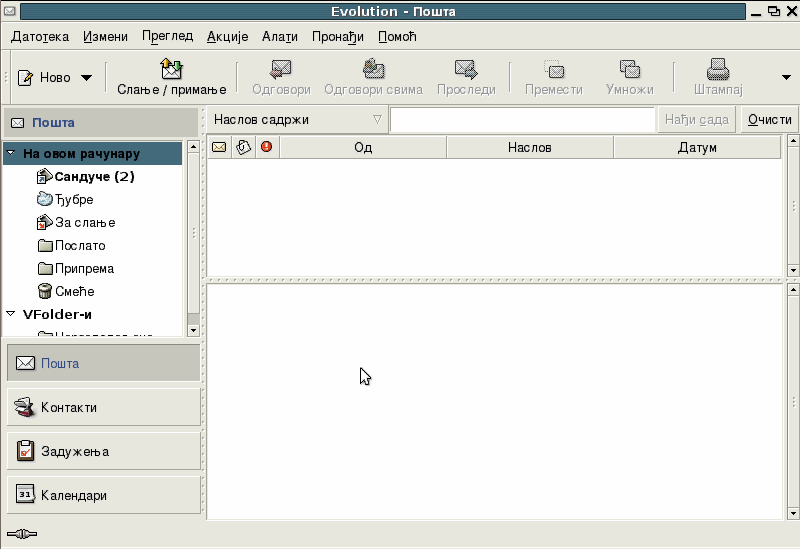Screen dimensions: 800x549
Task: Click the online/offline plug status icon
Action: point(22,534)
